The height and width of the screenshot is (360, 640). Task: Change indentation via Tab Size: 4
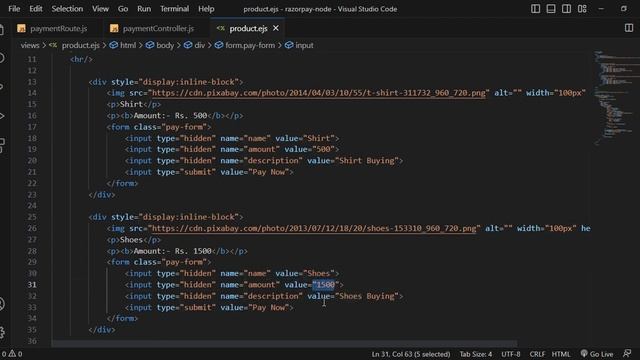(x=476, y=354)
